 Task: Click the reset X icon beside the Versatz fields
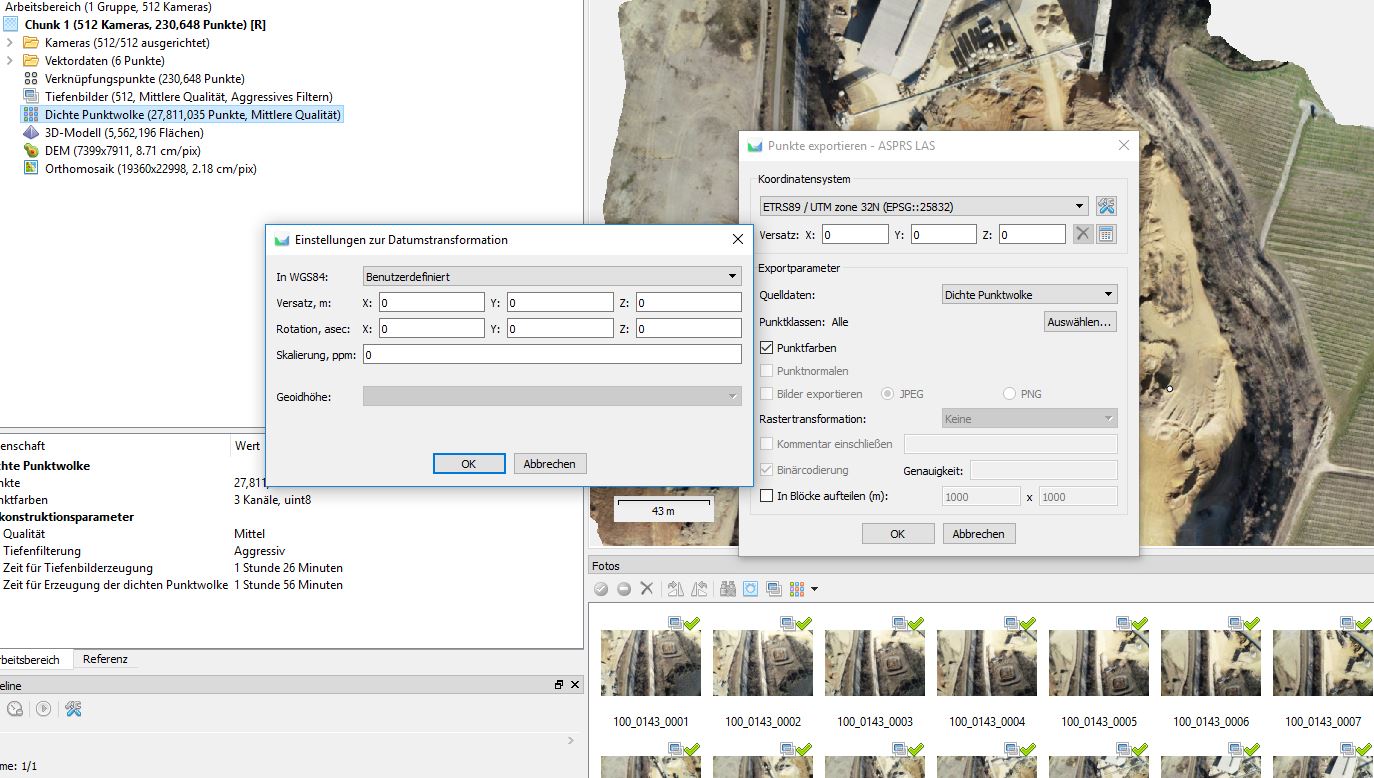pos(1083,235)
